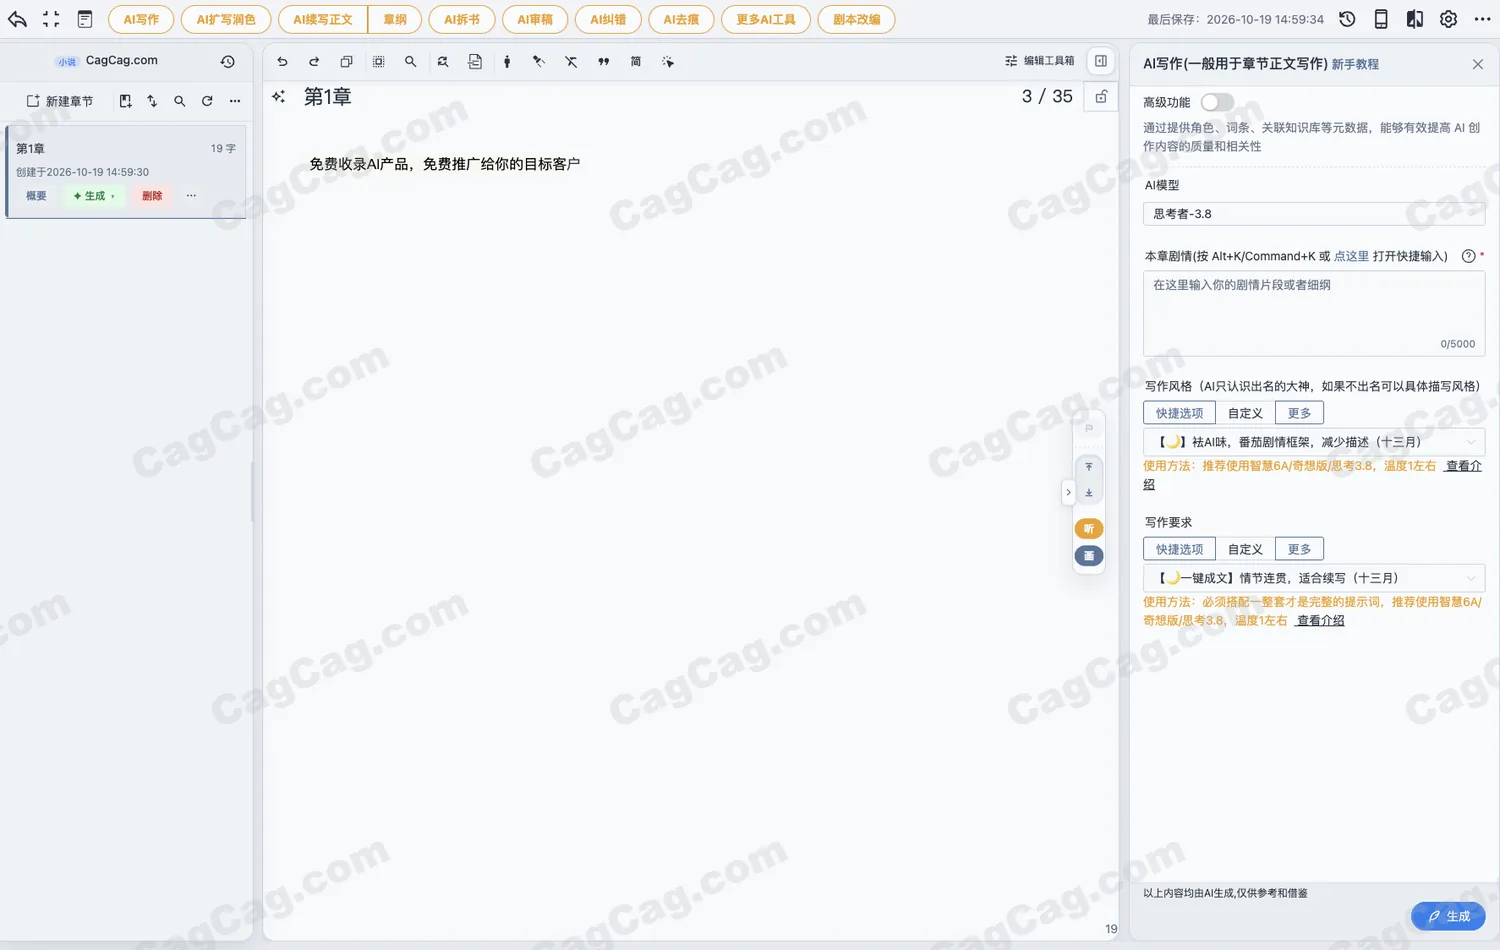
Task: Open the 写作风格 preset dropdown 祛AI味
Action: [x=1314, y=442]
